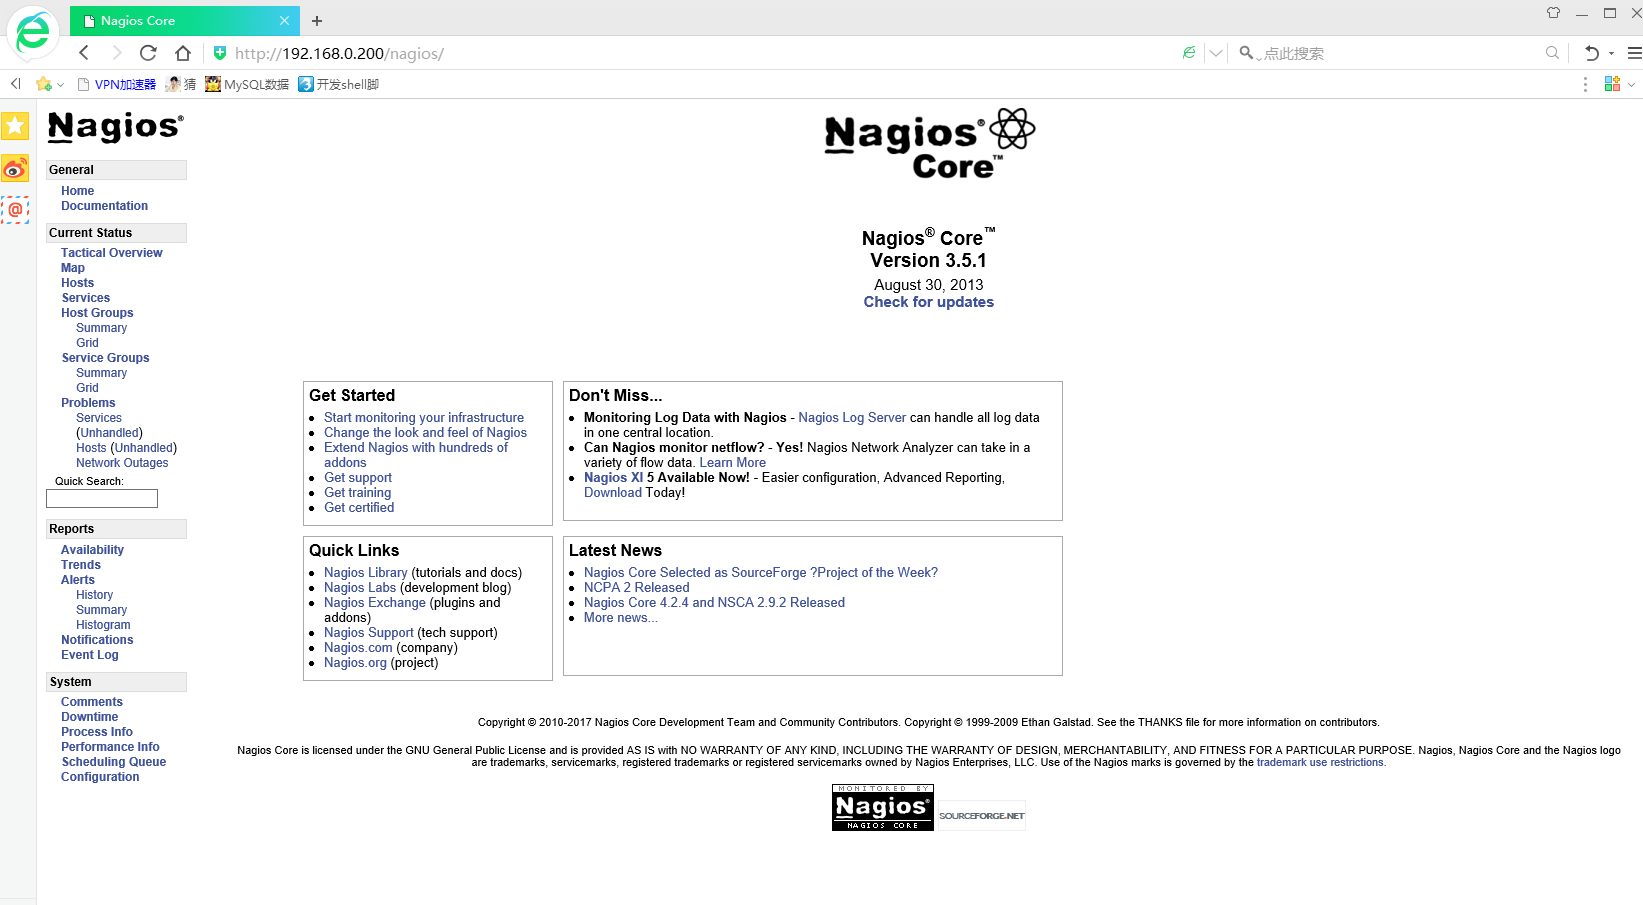Expand the favorites dropdown arrow
Screen dimensions: 1643x905
[x=60, y=85]
